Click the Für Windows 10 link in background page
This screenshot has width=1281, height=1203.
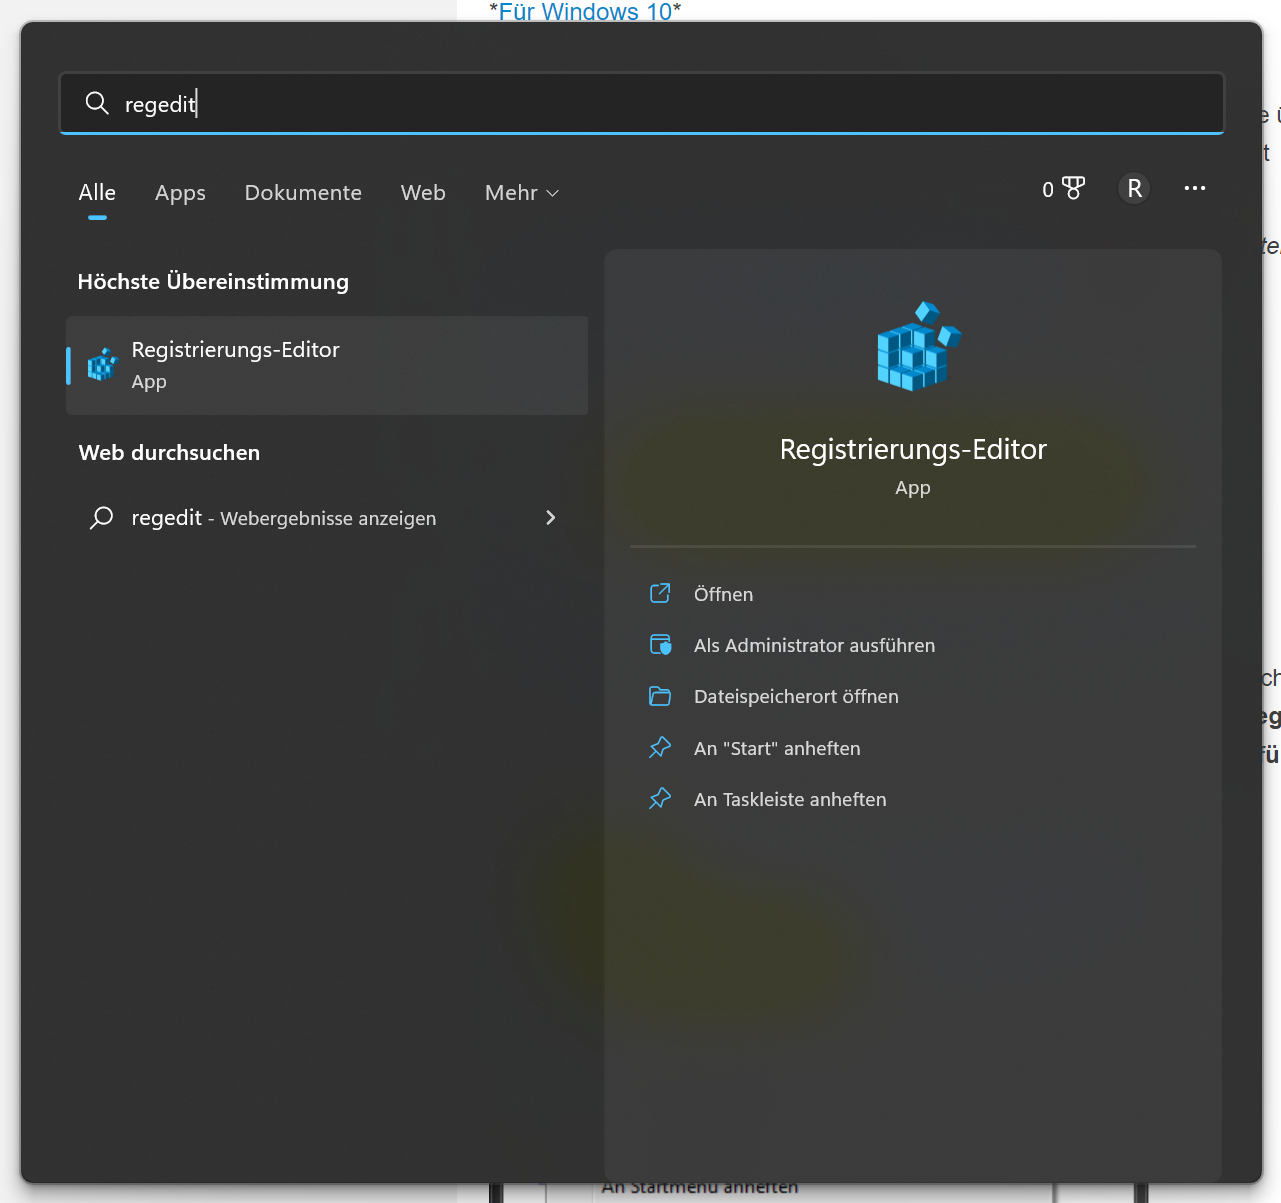[586, 11]
